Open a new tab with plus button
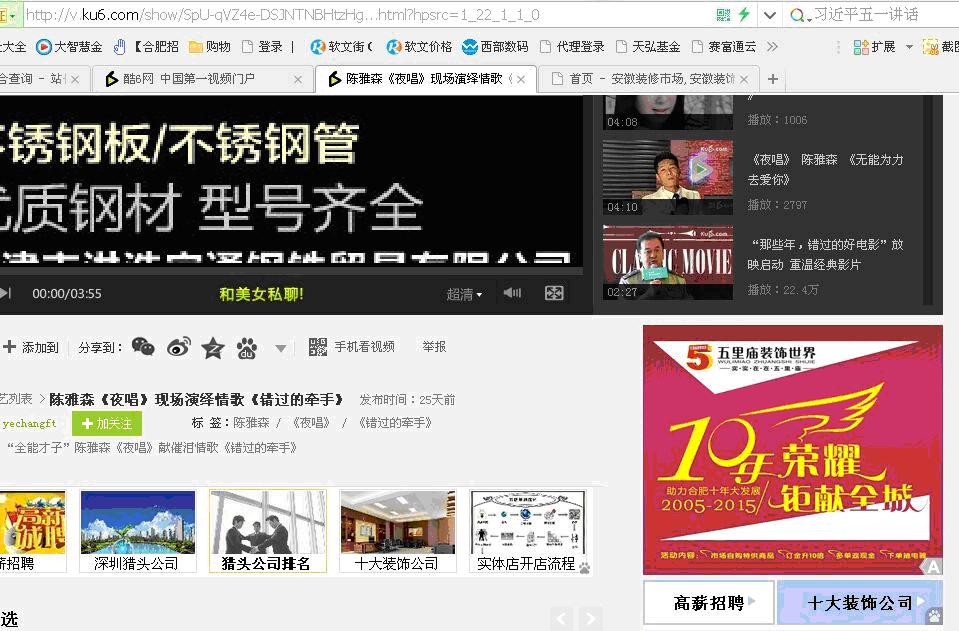 point(773,79)
